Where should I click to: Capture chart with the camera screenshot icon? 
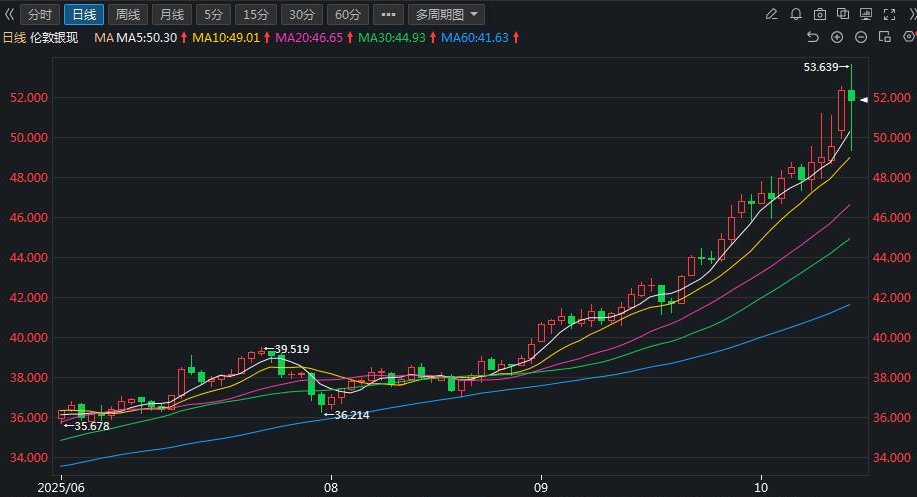tap(819, 15)
